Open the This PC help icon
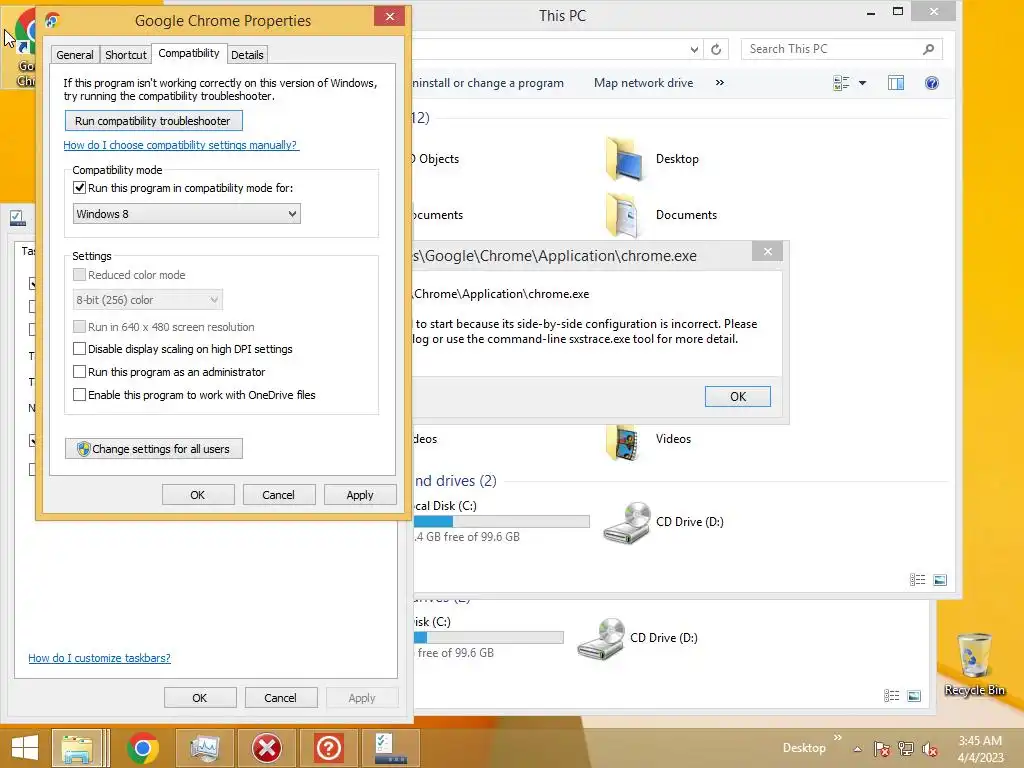Viewport: 1024px width, 768px height. [932, 83]
